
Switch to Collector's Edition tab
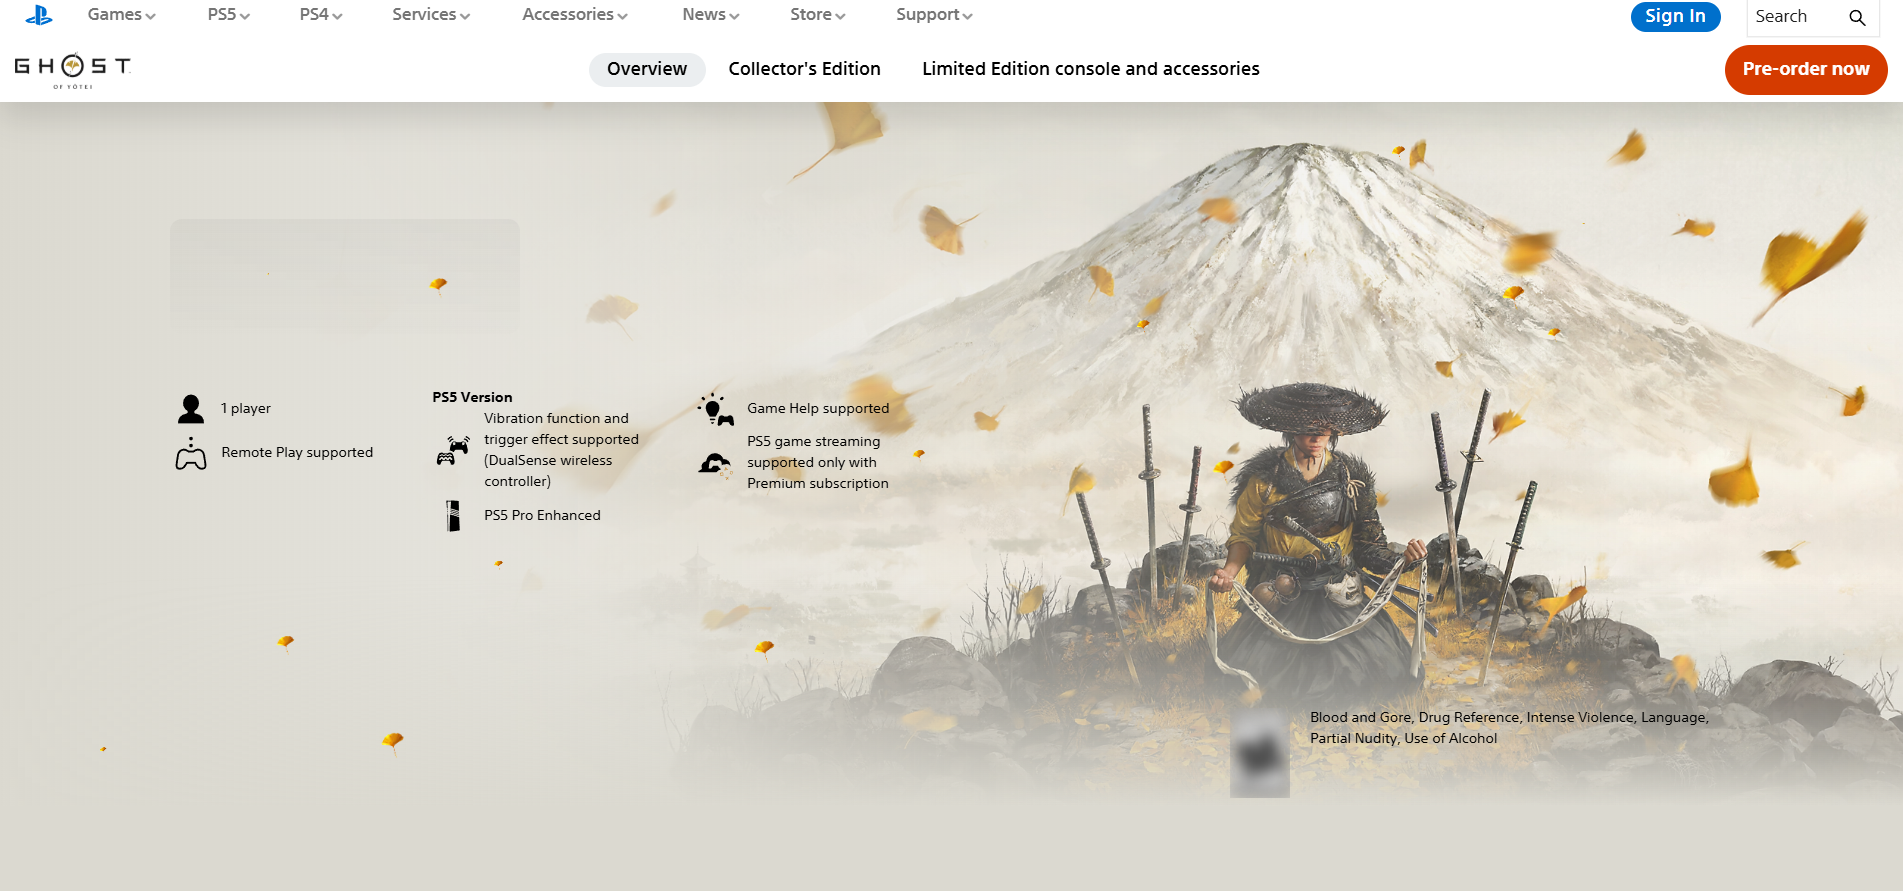804,69
